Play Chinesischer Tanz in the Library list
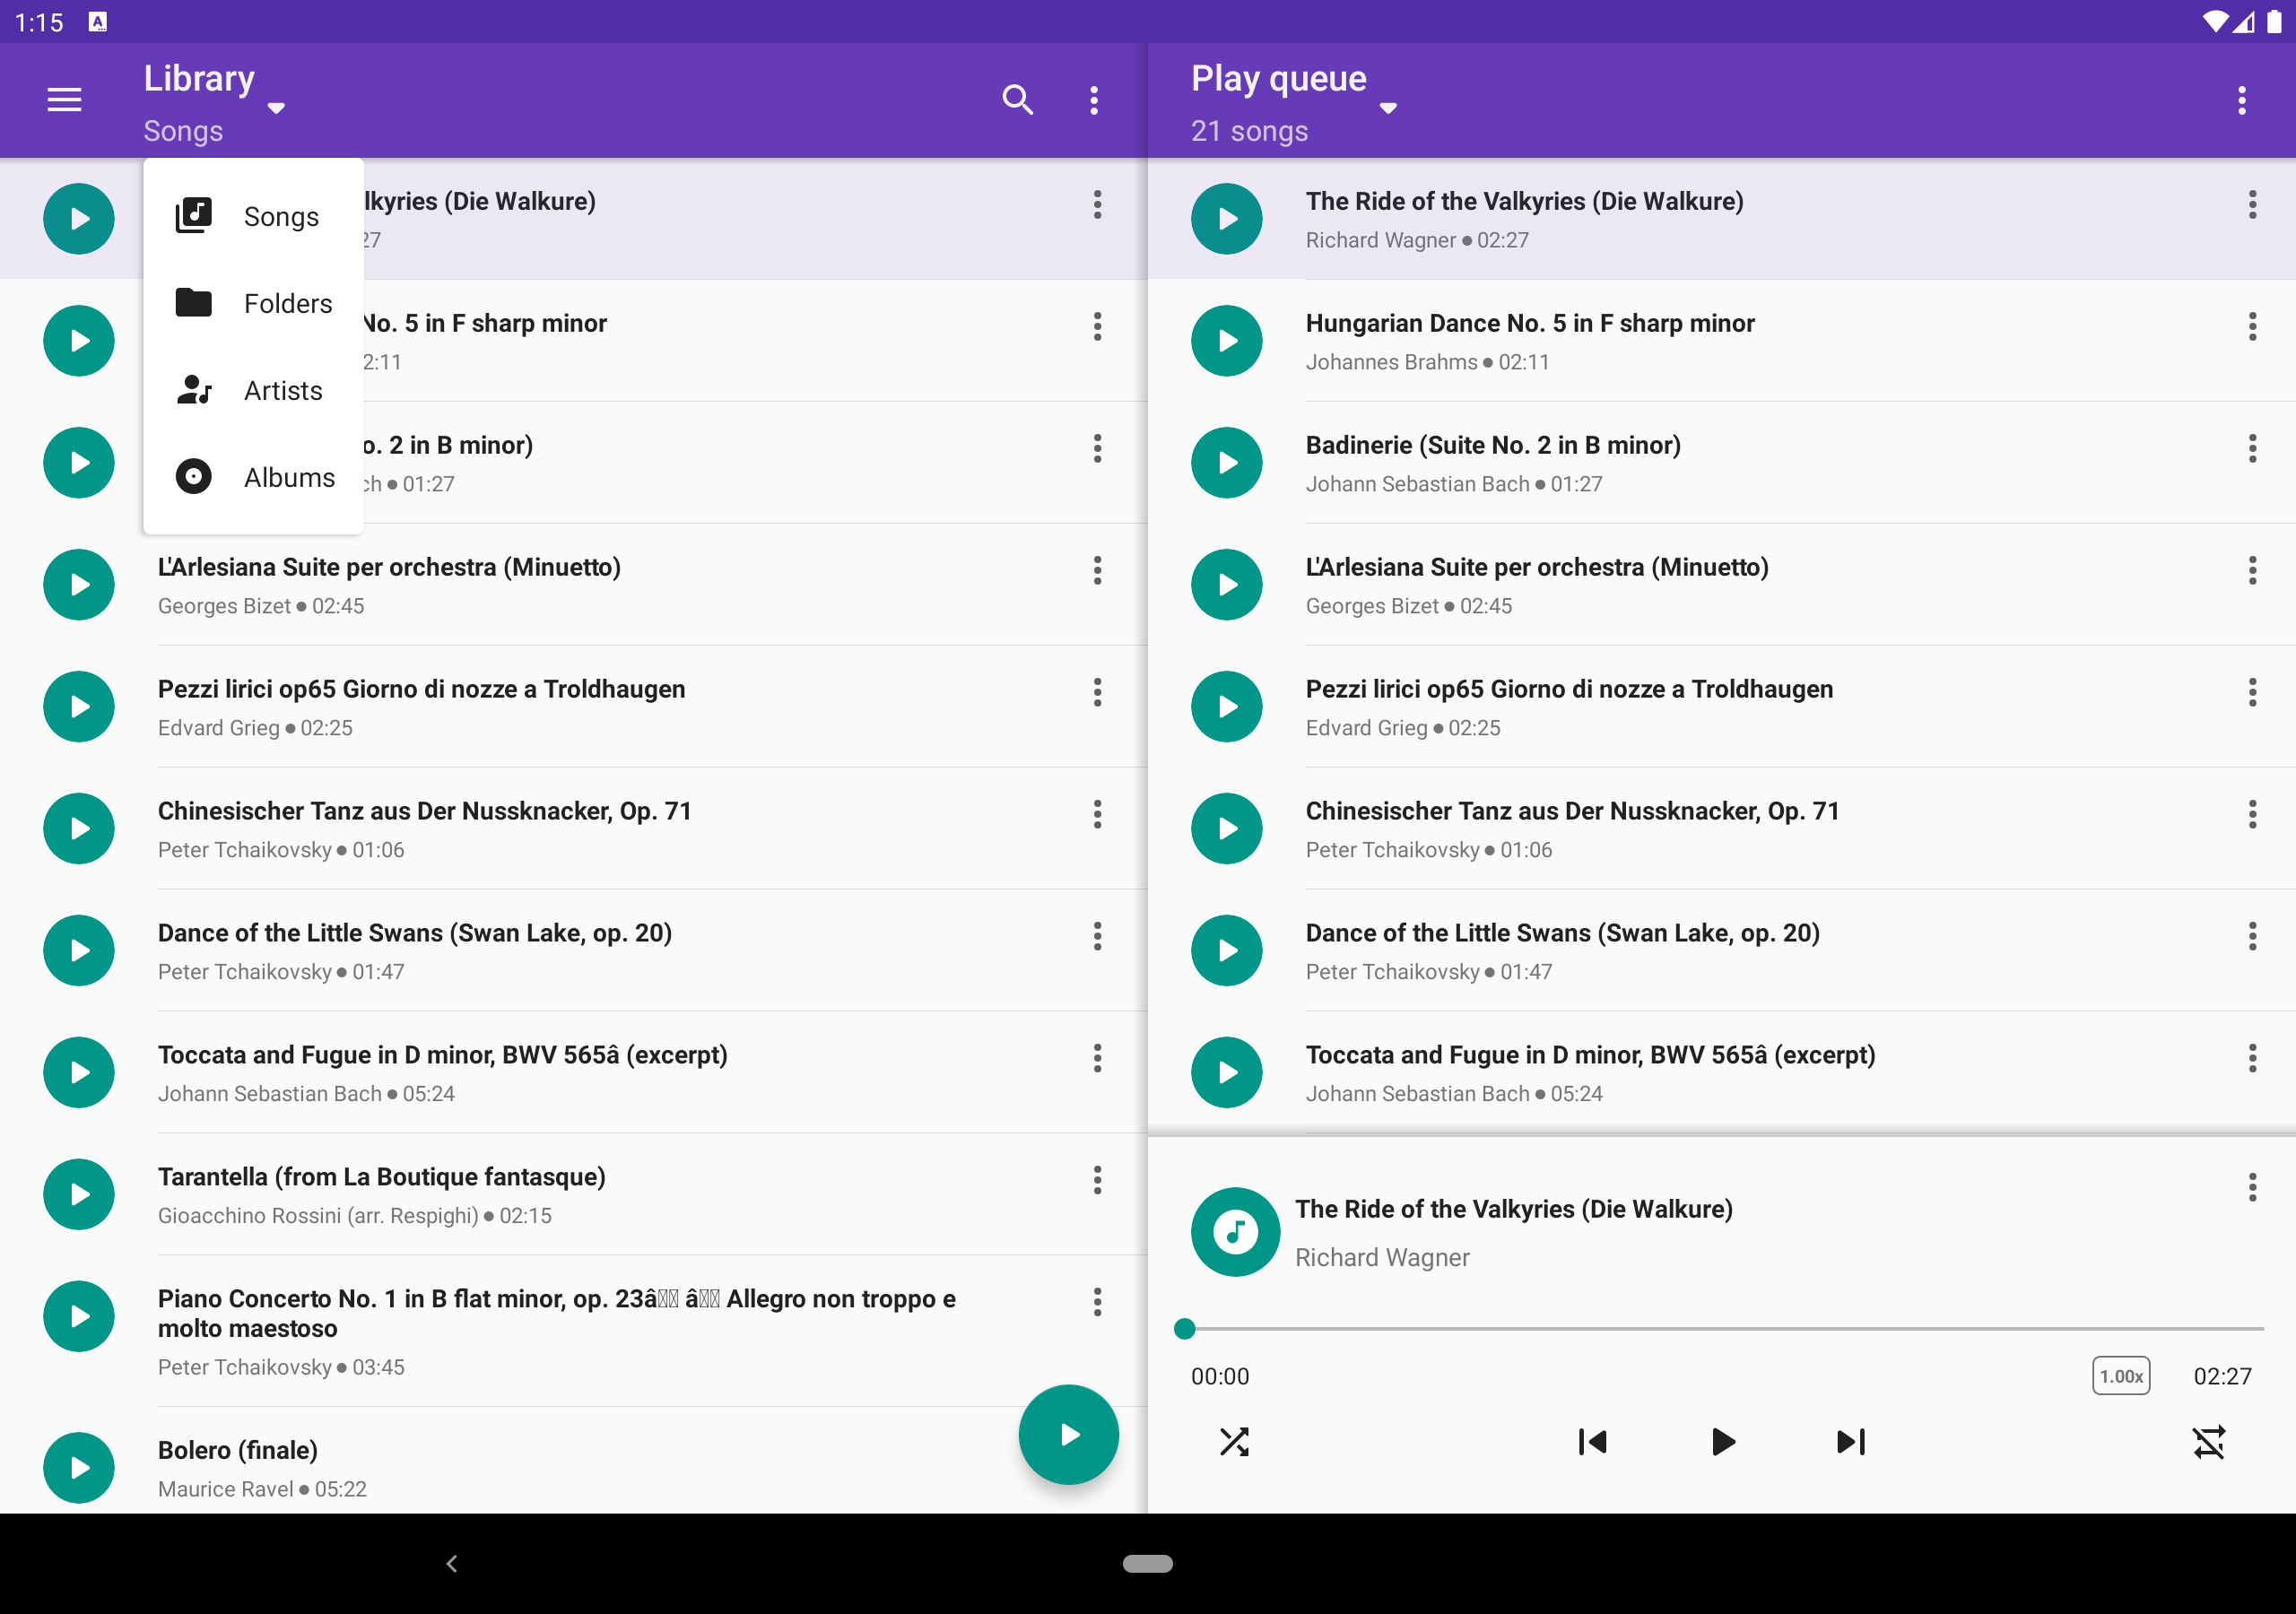This screenshot has width=2296, height=1614. tap(79, 829)
